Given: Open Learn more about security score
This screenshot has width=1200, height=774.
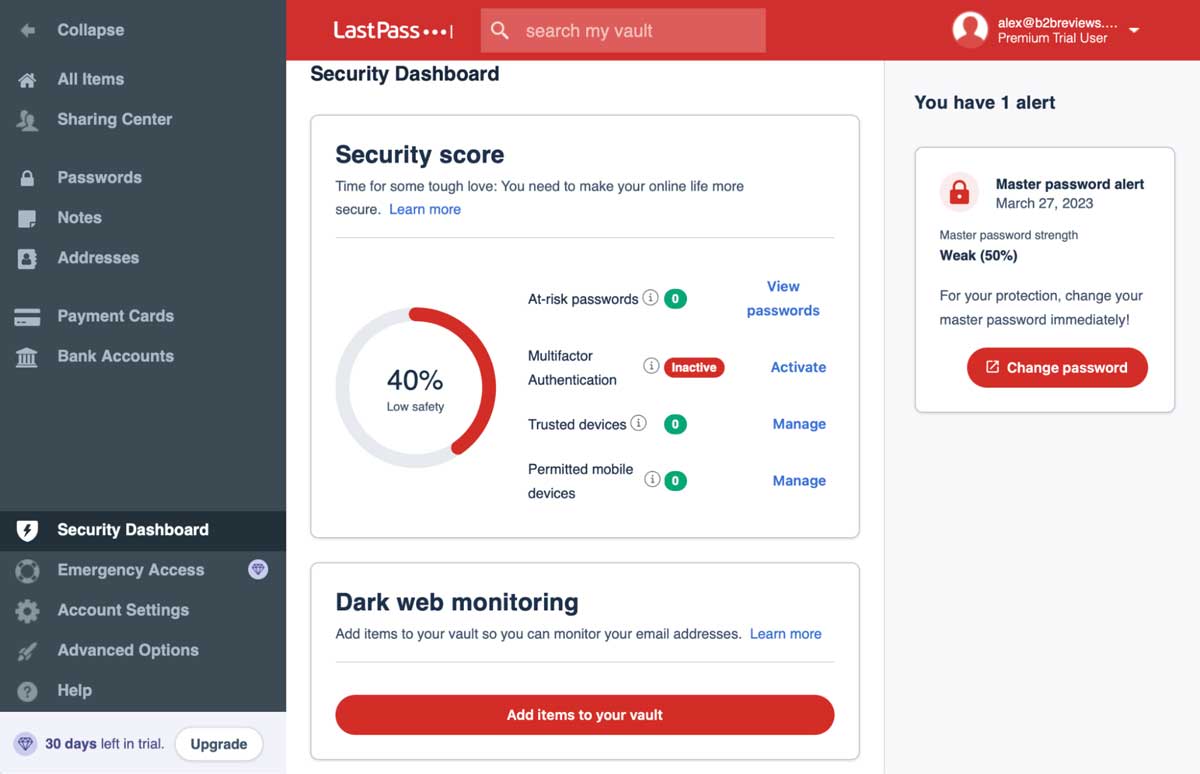Looking at the screenshot, I should [425, 209].
